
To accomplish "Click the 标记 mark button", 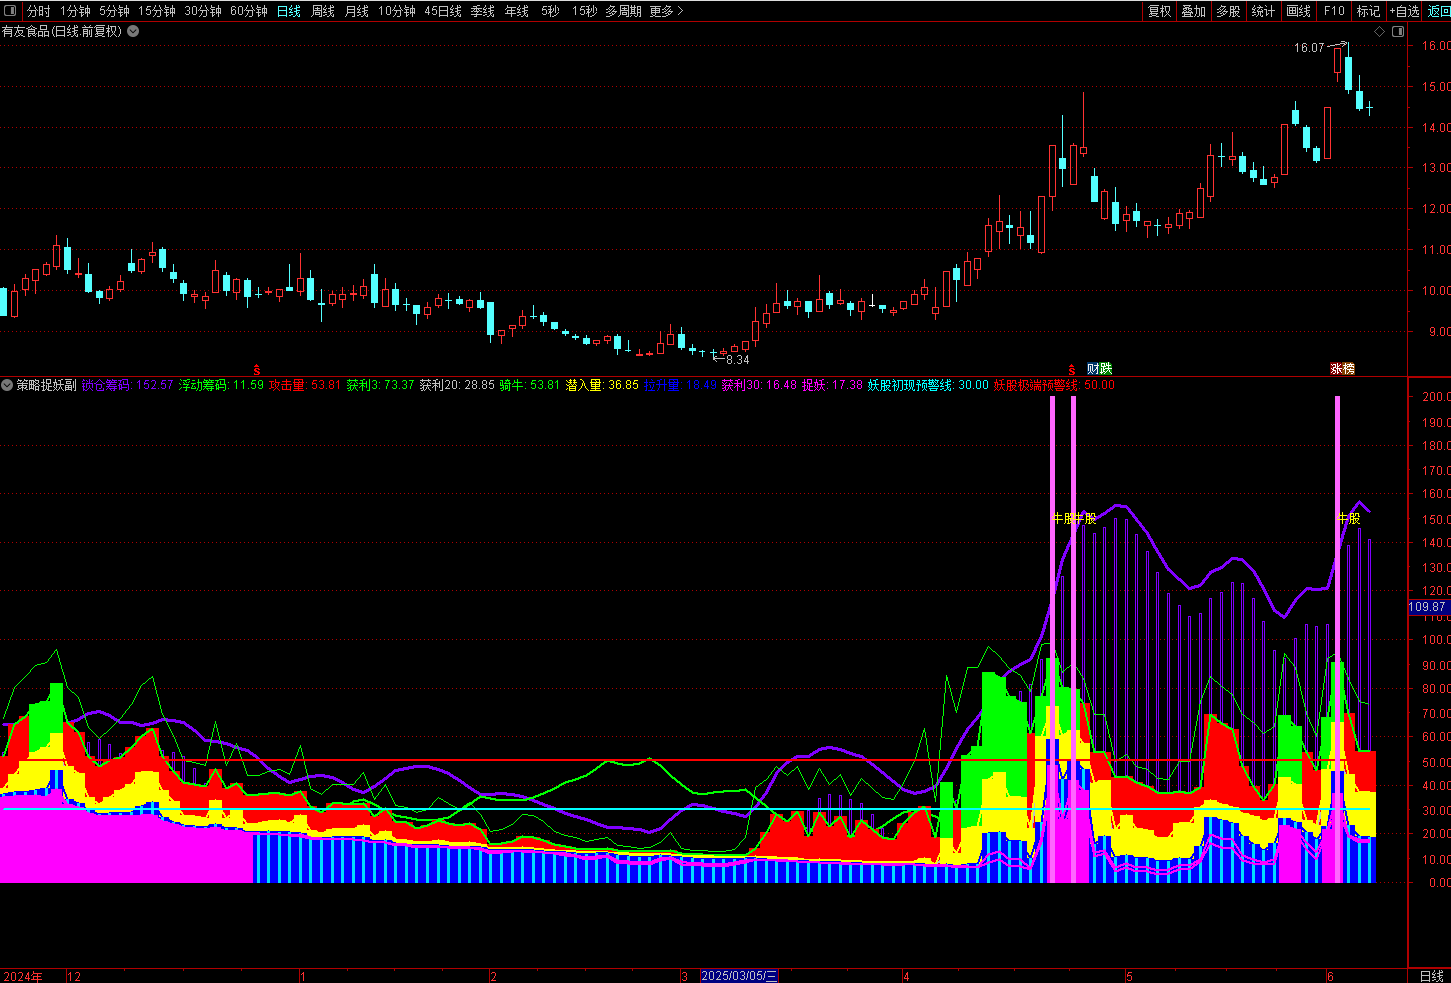I will tap(1368, 11).
